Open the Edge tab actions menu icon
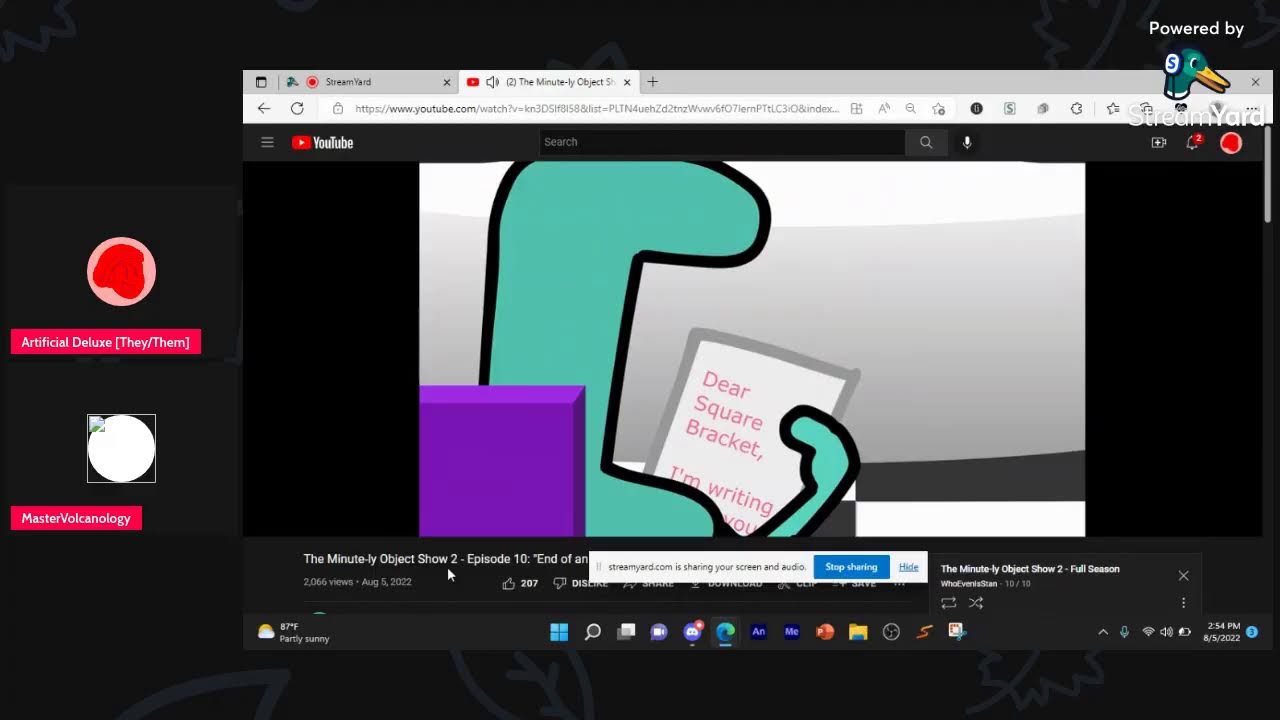The width and height of the screenshot is (1280, 720). pyautogui.click(x=261, y=82)
